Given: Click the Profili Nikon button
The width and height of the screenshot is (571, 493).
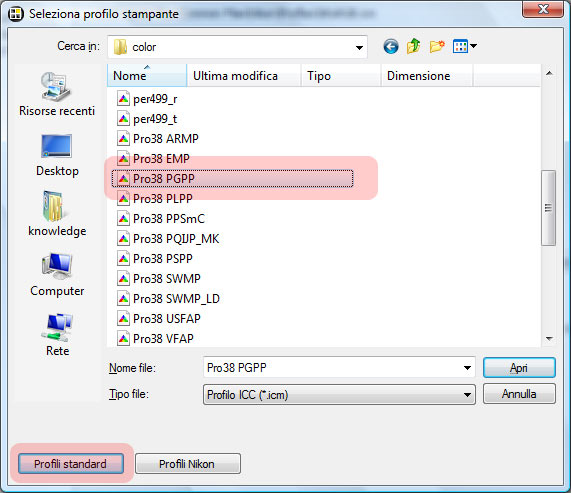Looking at the screenshot, I should 188,464.
